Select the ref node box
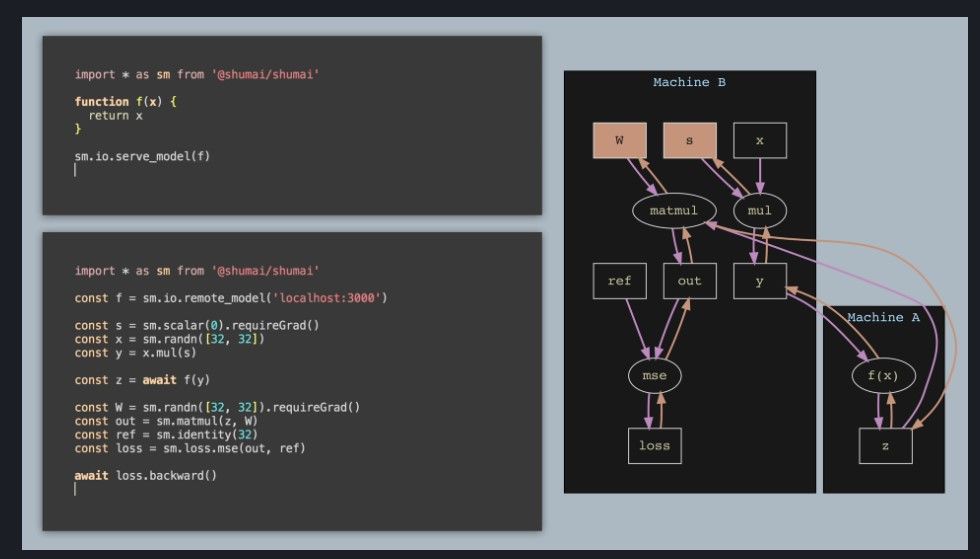 pos(619,281)
